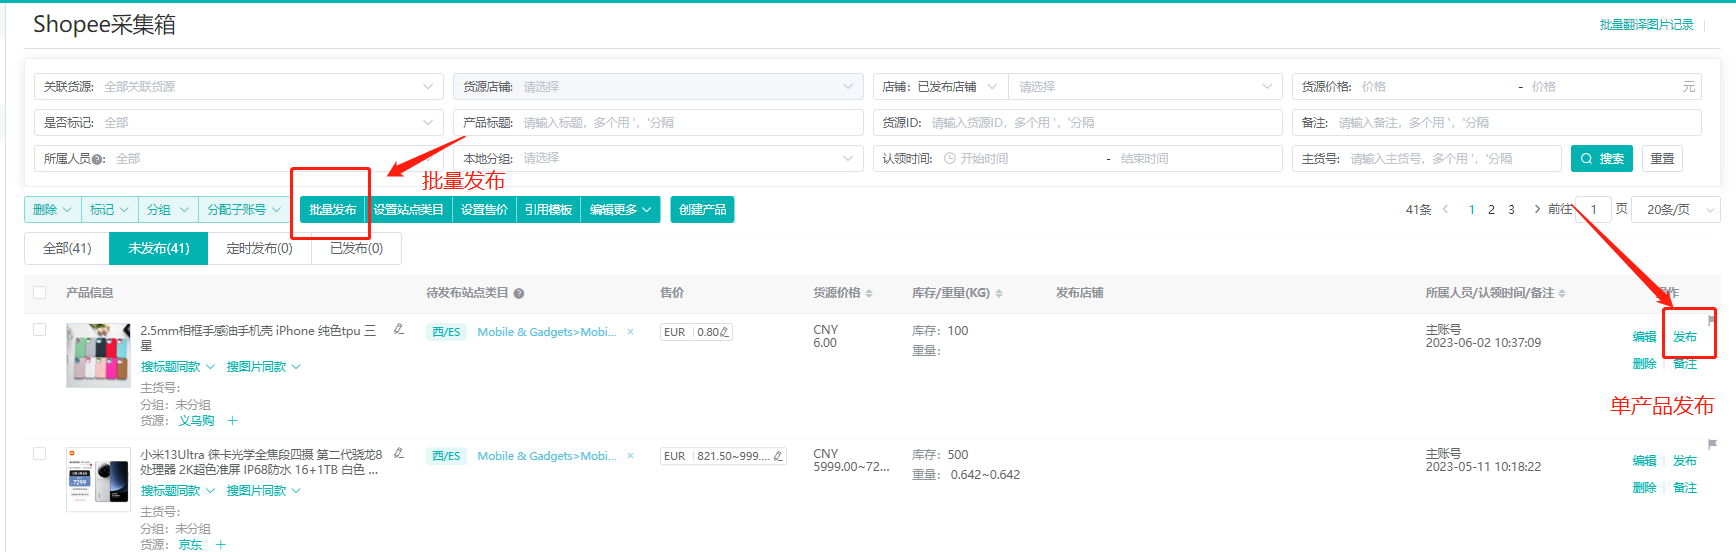Expand the 20条/页 page size dropdown

pos(1676,210)
